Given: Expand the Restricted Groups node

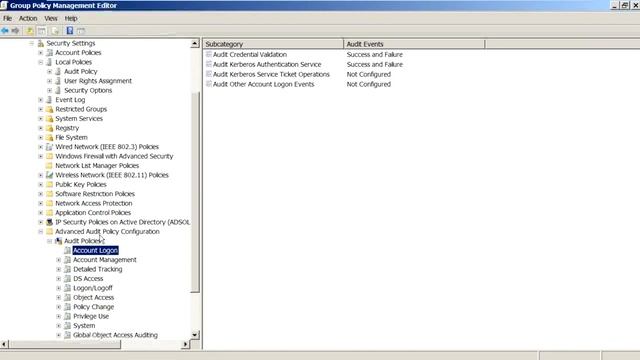Looking at the screenshot, I should 40,109.
